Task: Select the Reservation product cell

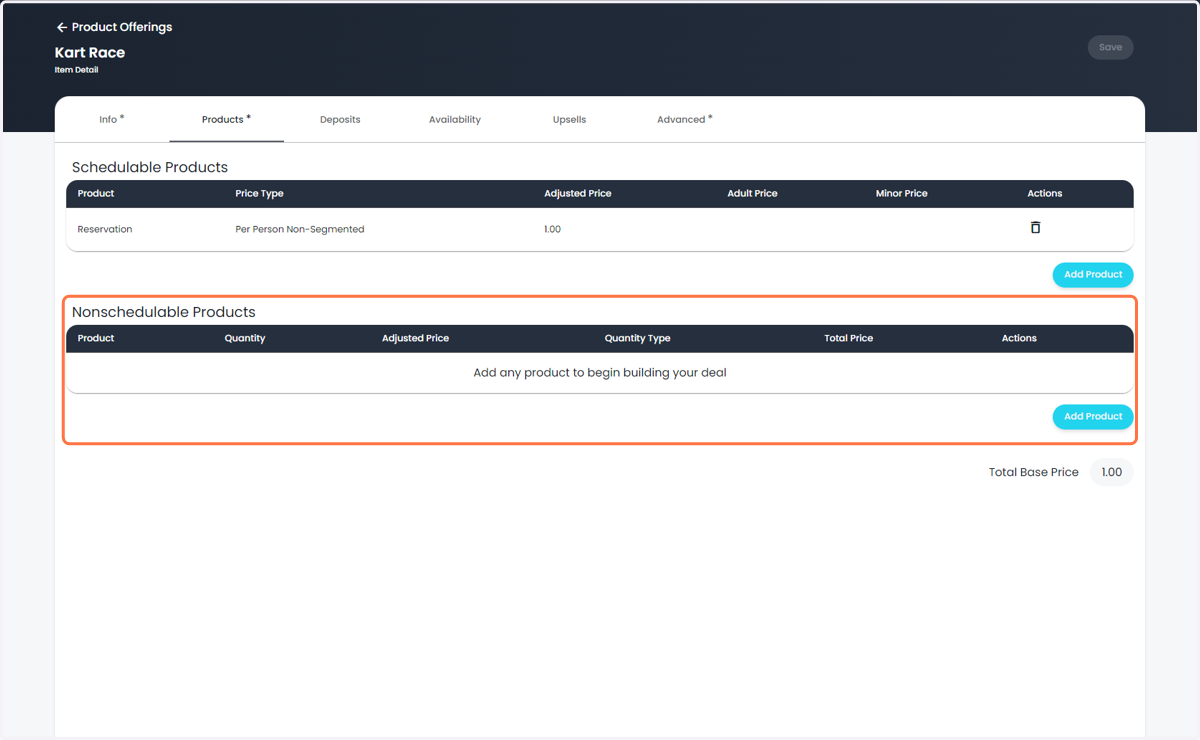Action: [105, 229]
